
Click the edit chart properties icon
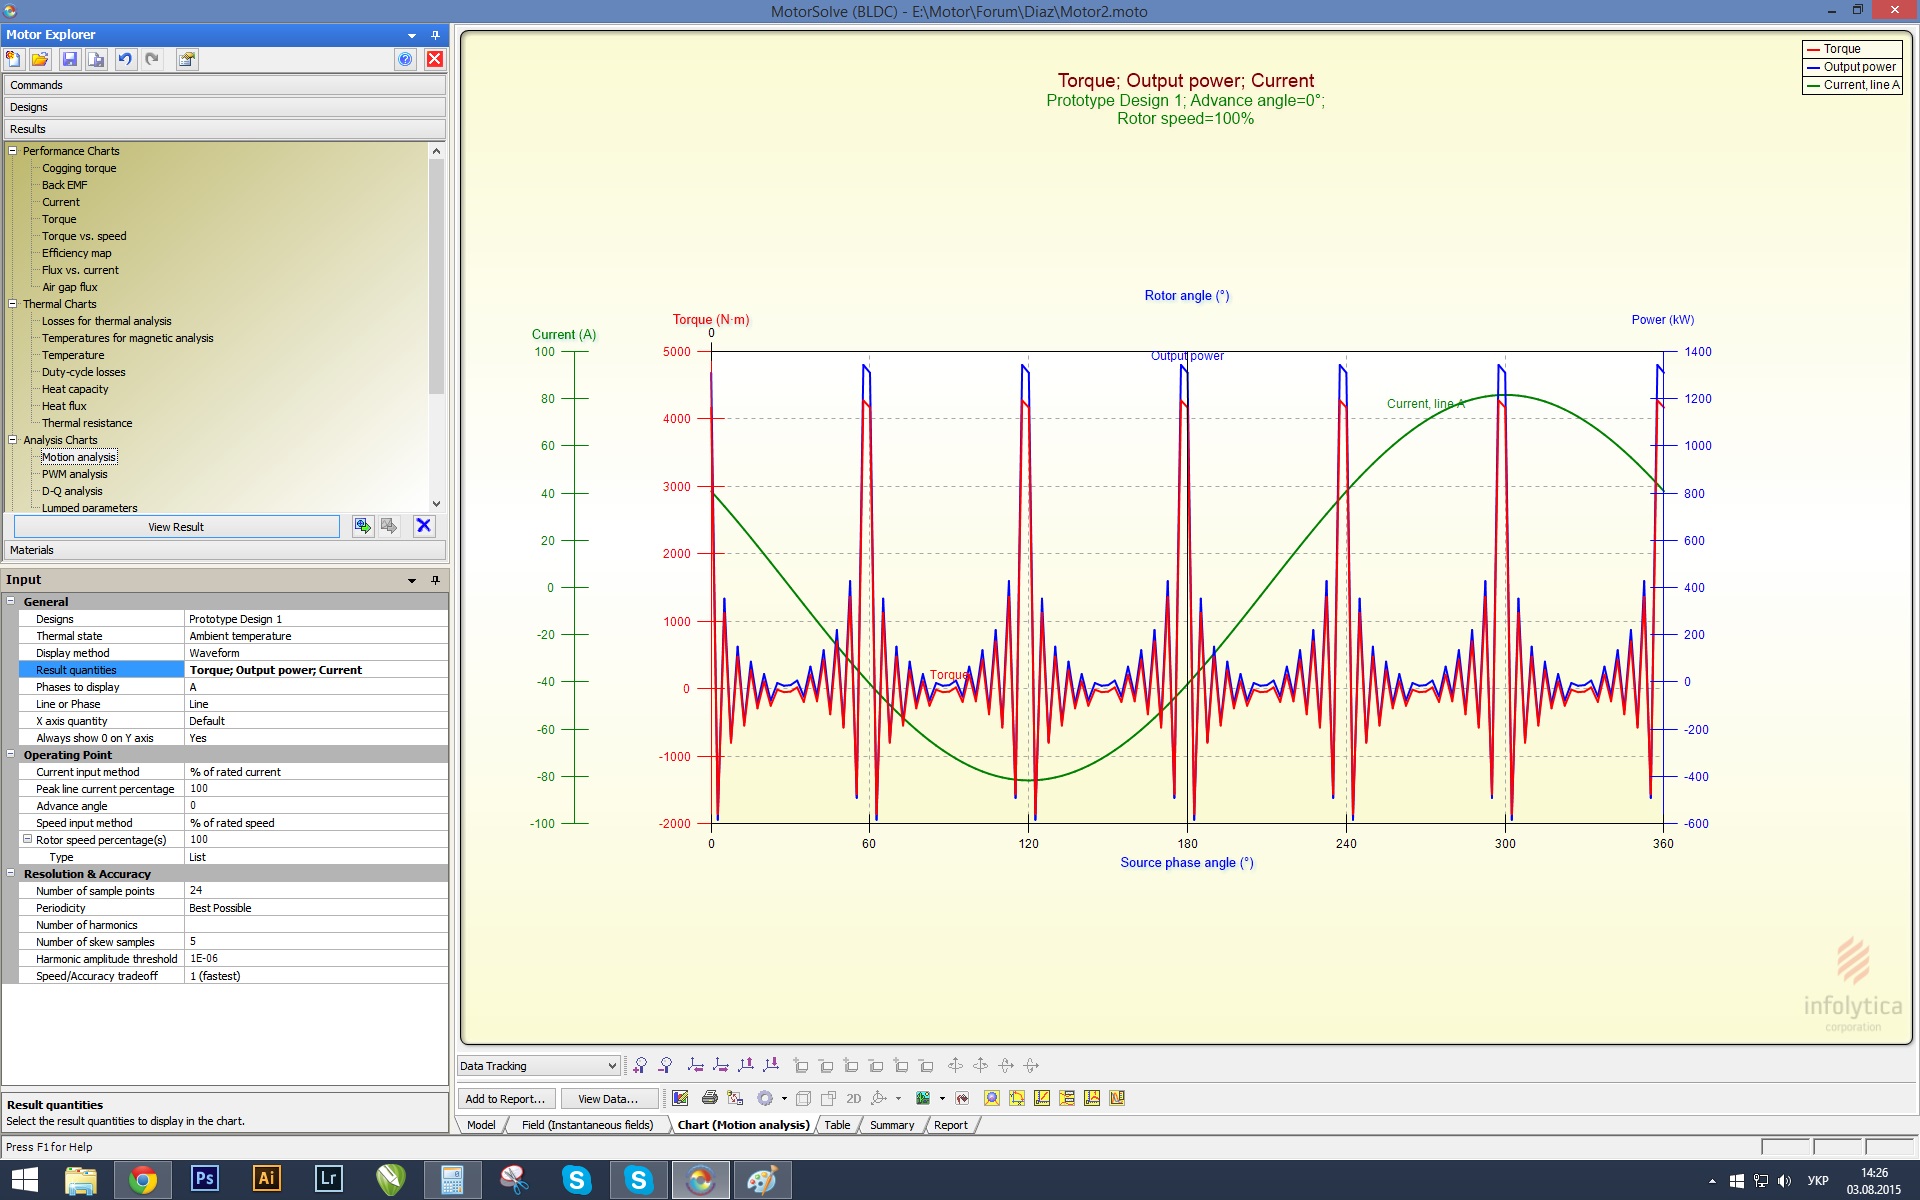[x=680, y=1098]
